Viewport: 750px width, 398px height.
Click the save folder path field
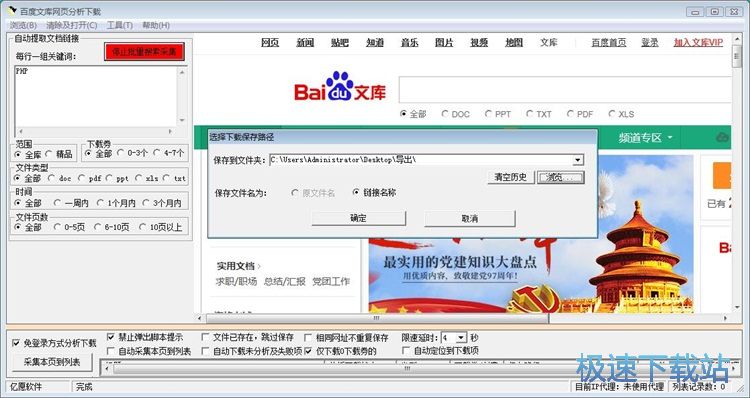[x=421, y=160]
